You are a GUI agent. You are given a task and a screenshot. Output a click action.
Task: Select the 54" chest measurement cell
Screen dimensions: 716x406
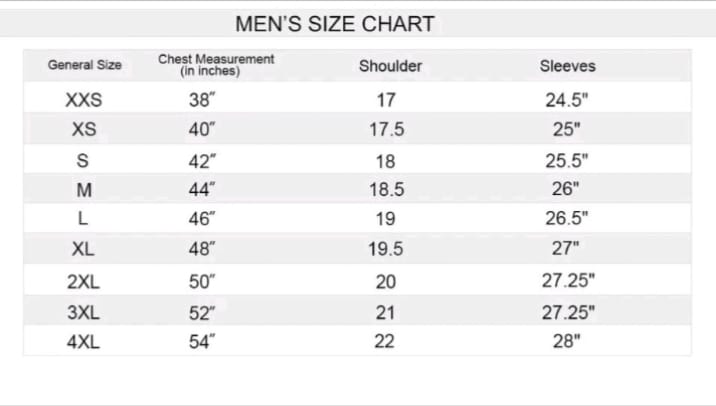click(x=202, y=342)
